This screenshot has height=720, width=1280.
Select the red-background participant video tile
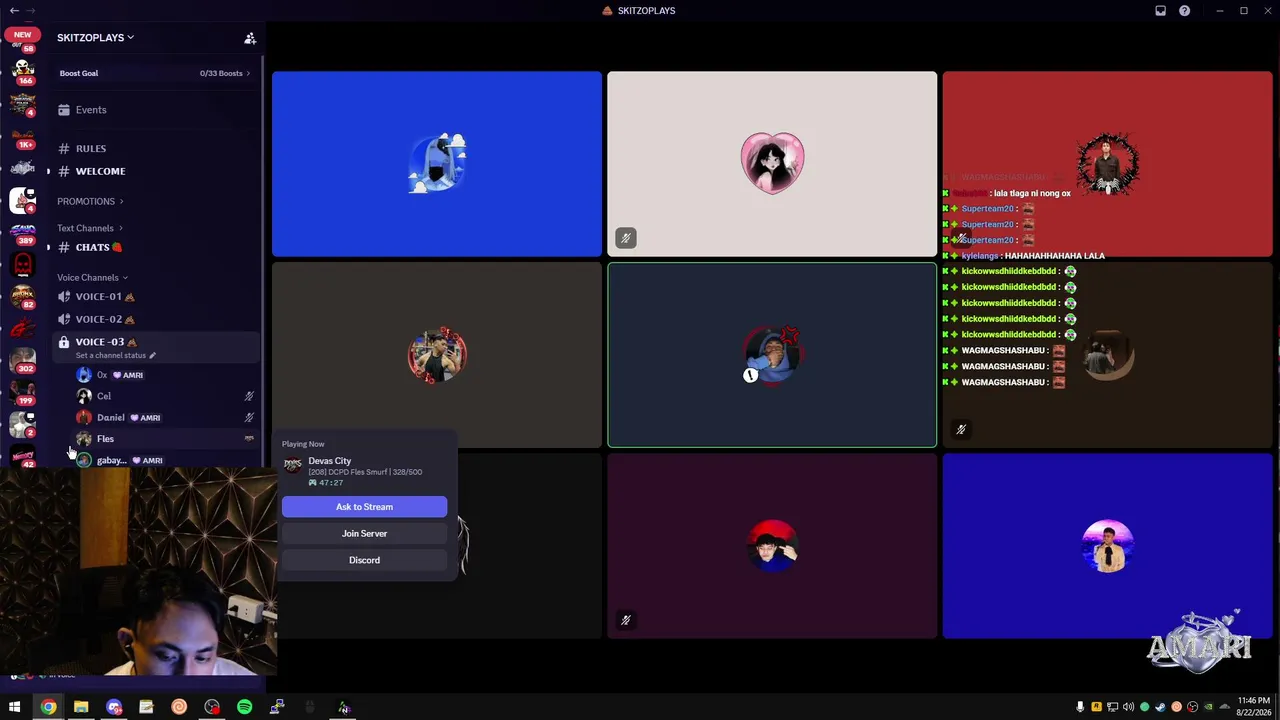pyautogui.click(x=1107, y=164)
